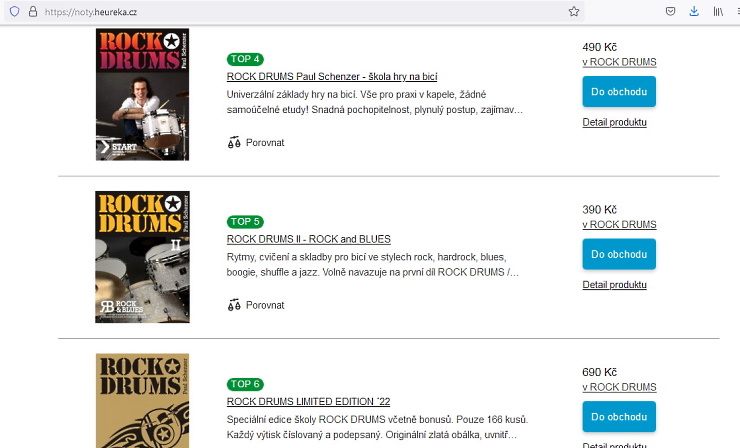Click compare scales icon for ROCK DRUMS II

coord(234,304)
